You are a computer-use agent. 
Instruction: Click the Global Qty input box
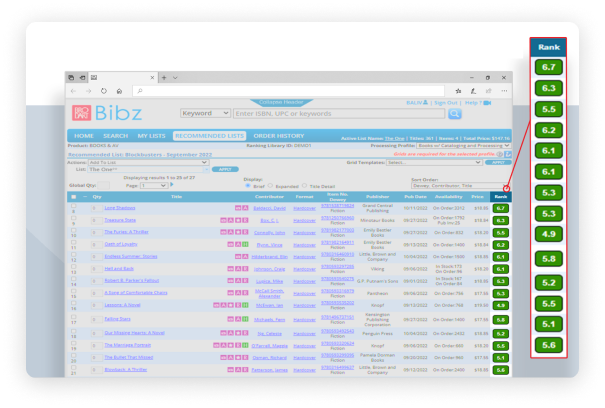coord(103,186)
